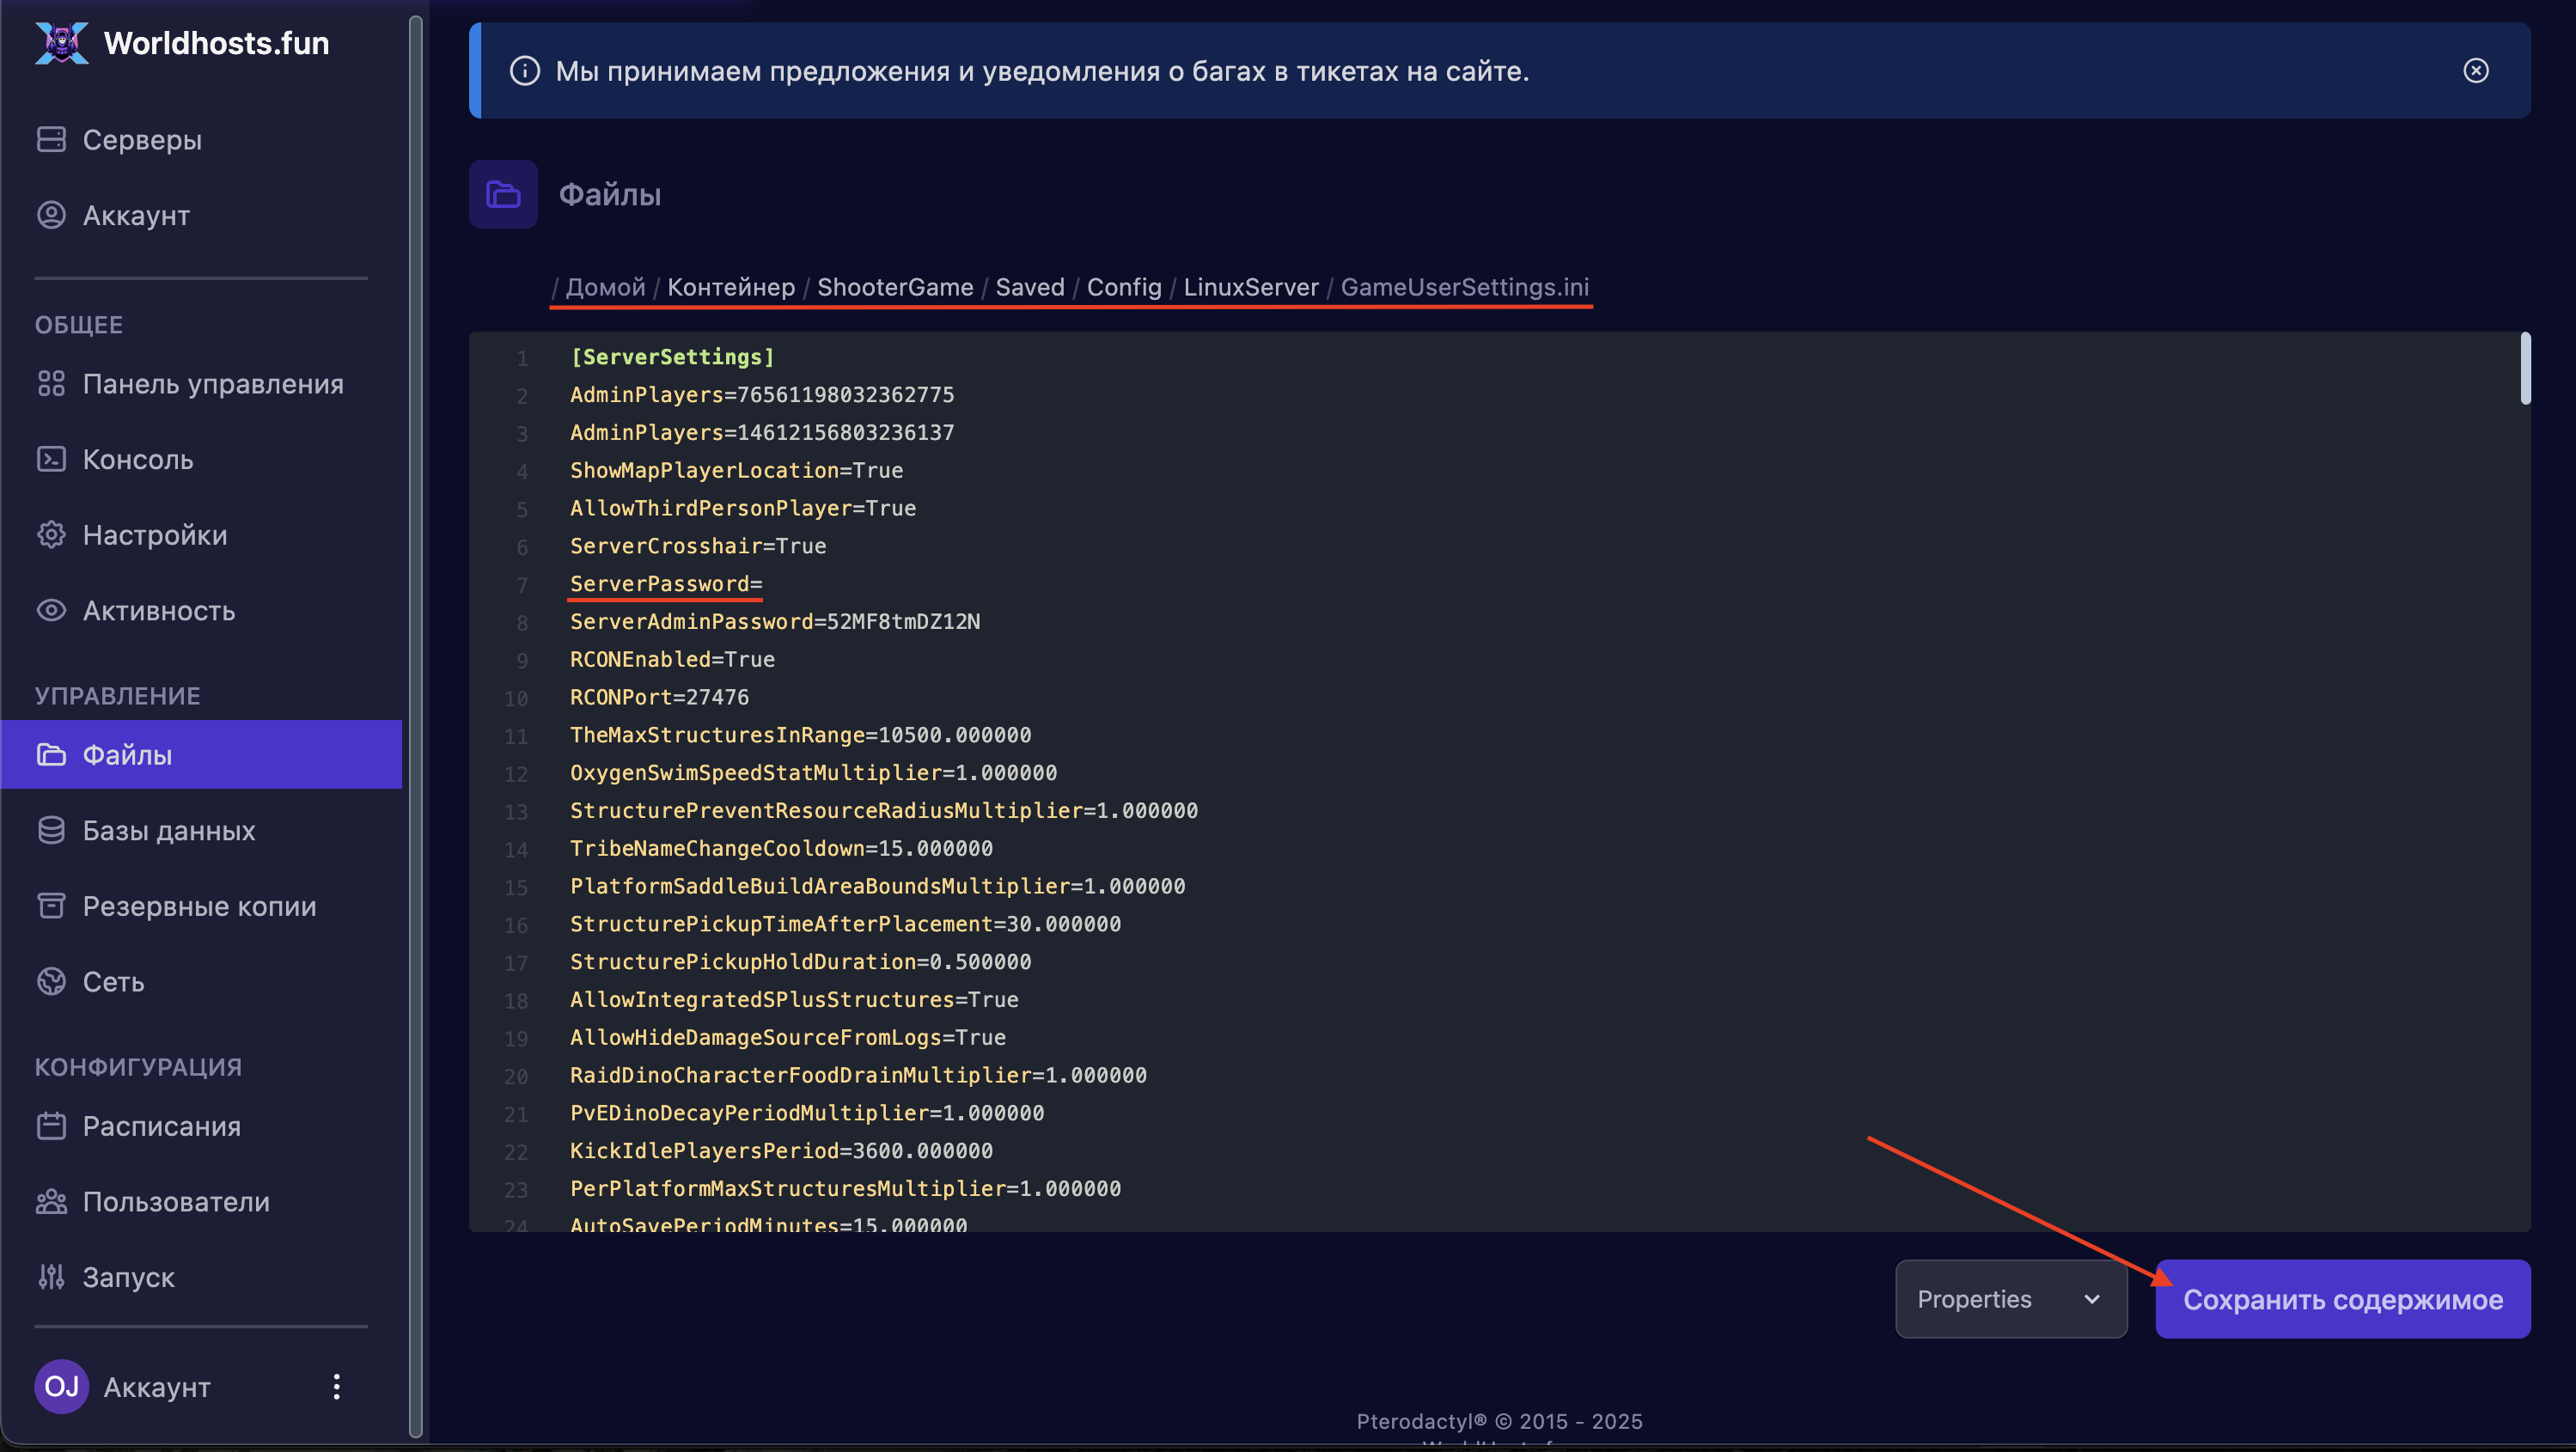Viewport: 2576px width, 1452px height.
Task: Open Панель управления menu item
Action: pyautogui.click(x=212, y=384)
